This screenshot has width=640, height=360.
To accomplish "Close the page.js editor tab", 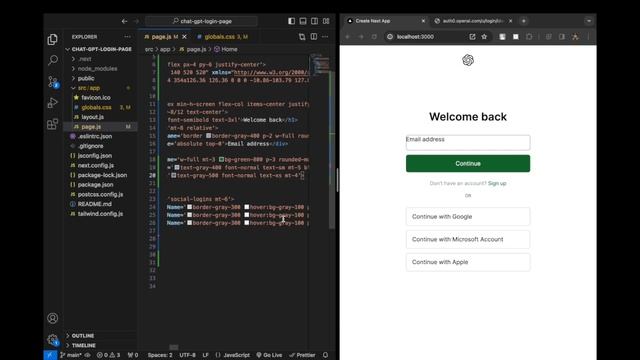I will click(x=184, y=37).
